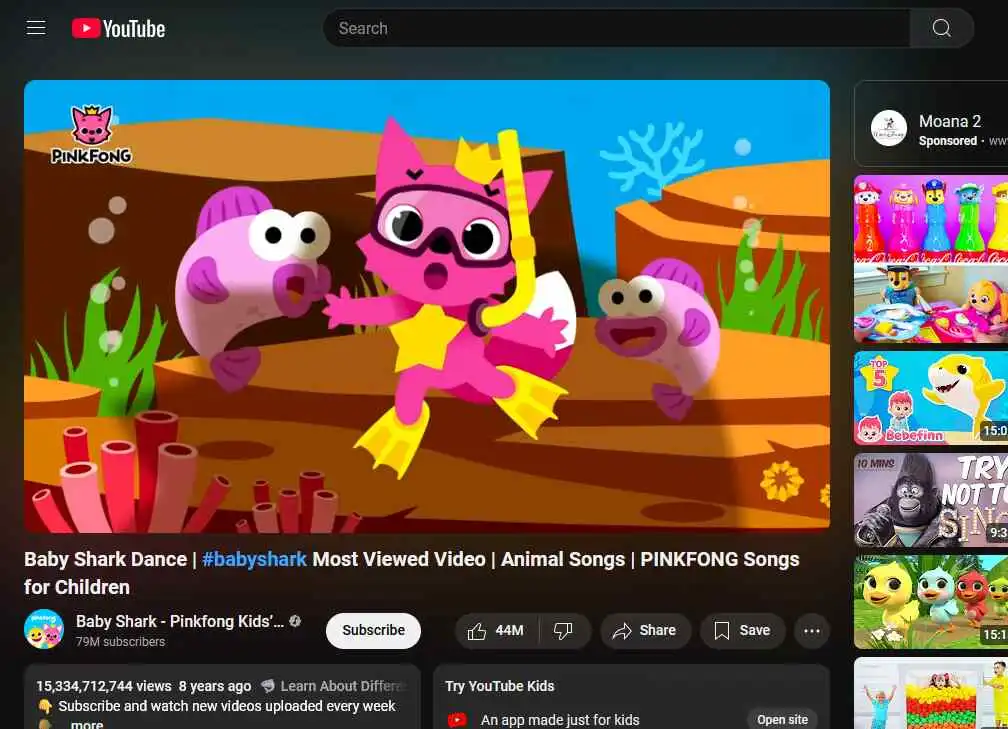Click Subscribe and watch new videos text

tap(227, 706)
